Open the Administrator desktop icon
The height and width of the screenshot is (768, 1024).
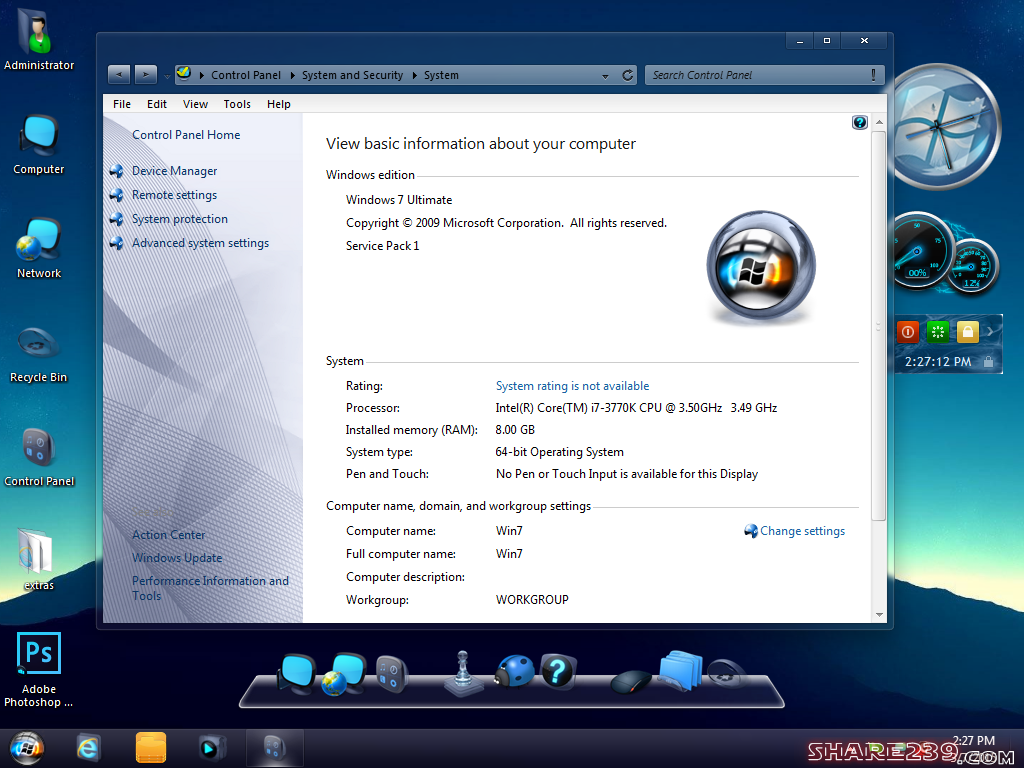click(x=39, y=39)
